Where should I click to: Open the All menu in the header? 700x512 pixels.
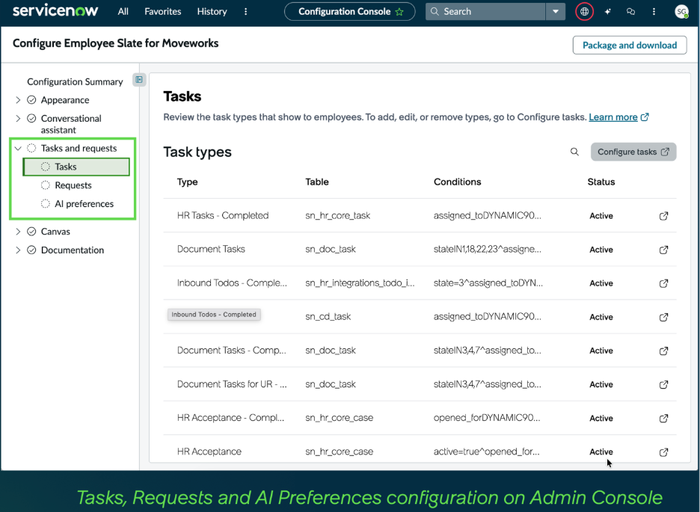[123, 12]
